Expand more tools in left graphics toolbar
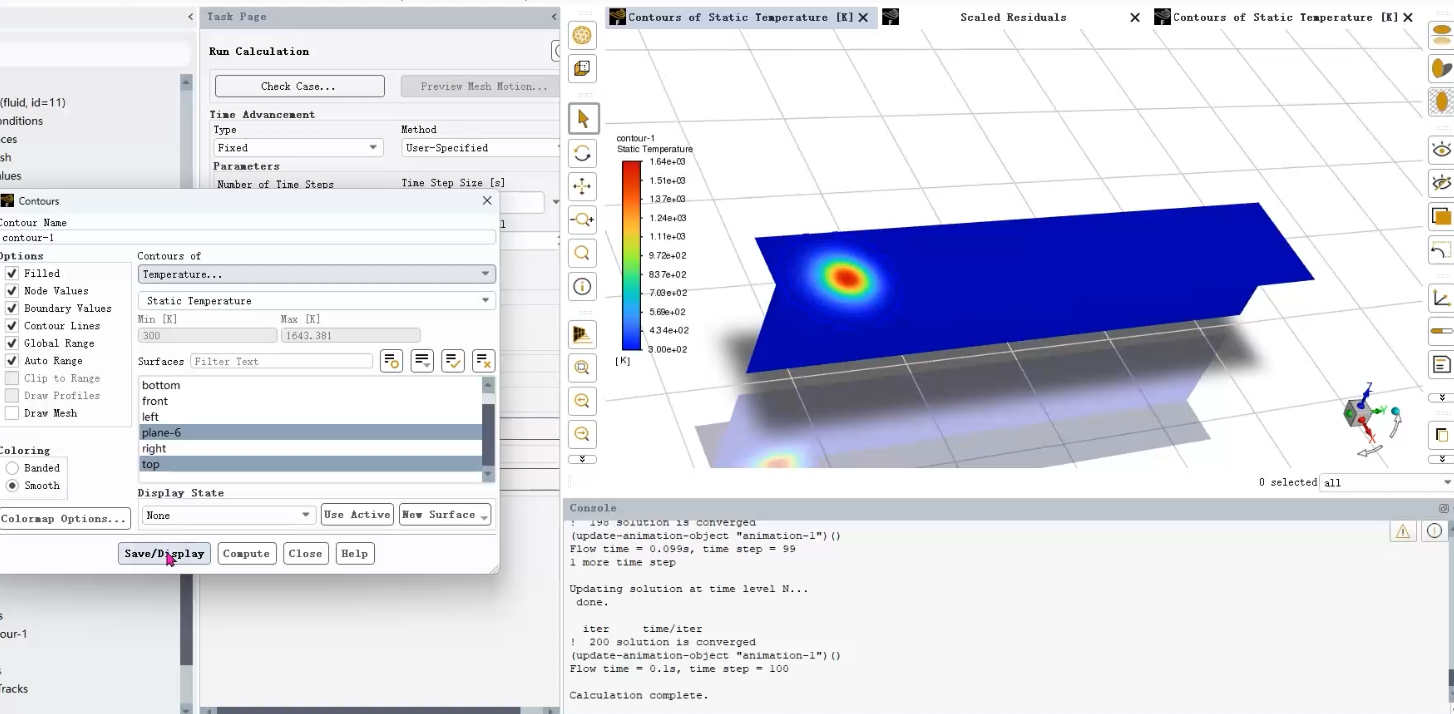The width and height of the screenshot is (1454, 714). 583,459
